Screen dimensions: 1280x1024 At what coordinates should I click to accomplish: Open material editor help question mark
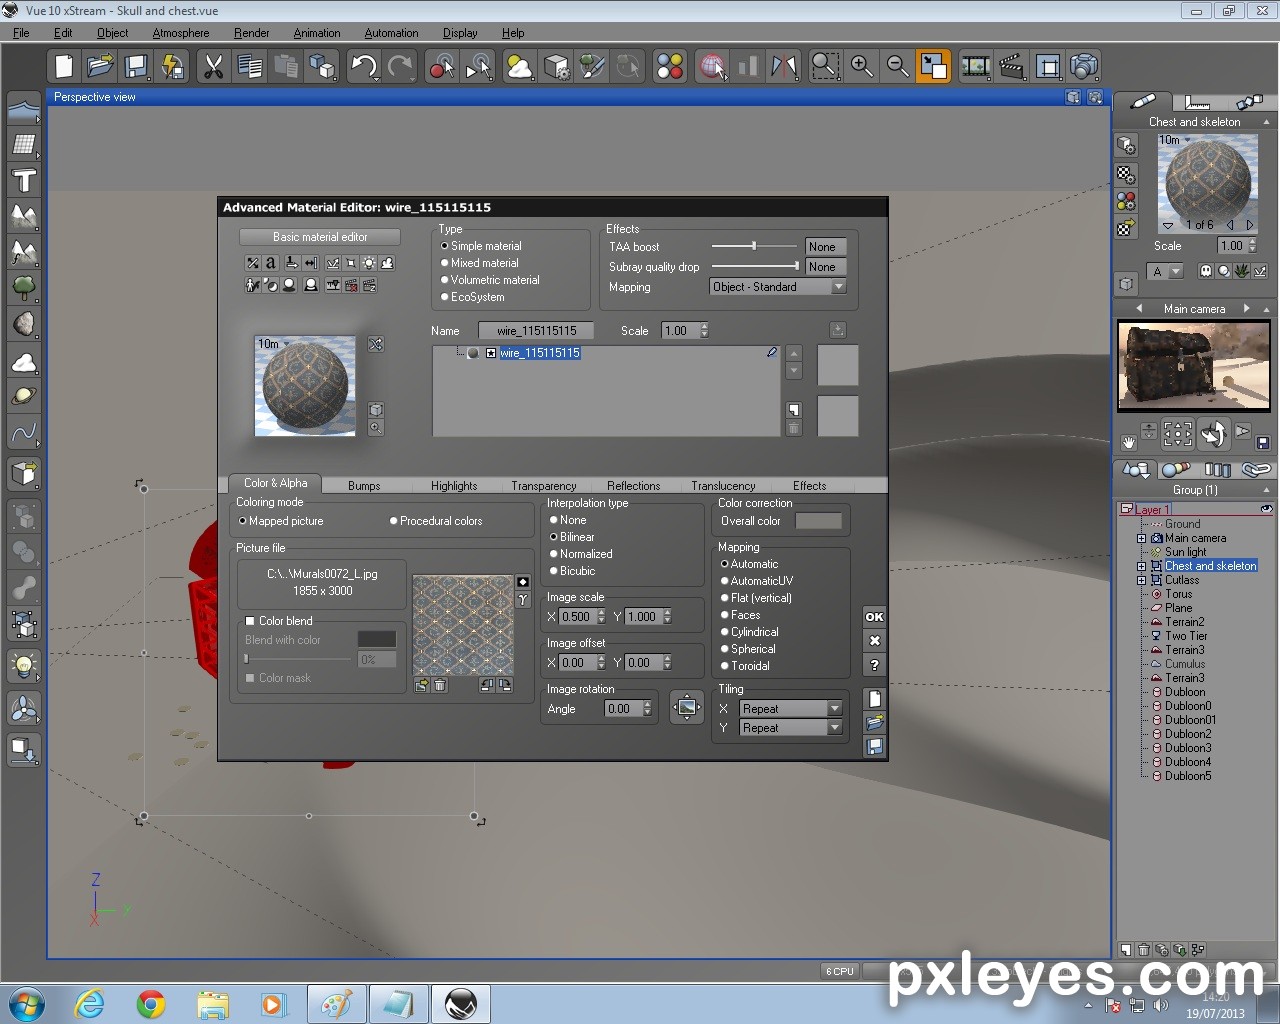coord(874,665)
